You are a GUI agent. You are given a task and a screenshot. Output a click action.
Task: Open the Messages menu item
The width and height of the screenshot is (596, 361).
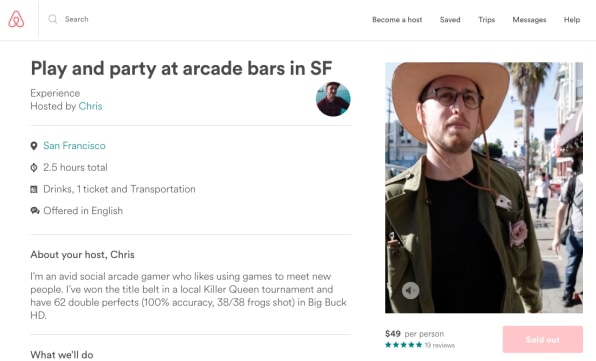[x=529, y=20]
